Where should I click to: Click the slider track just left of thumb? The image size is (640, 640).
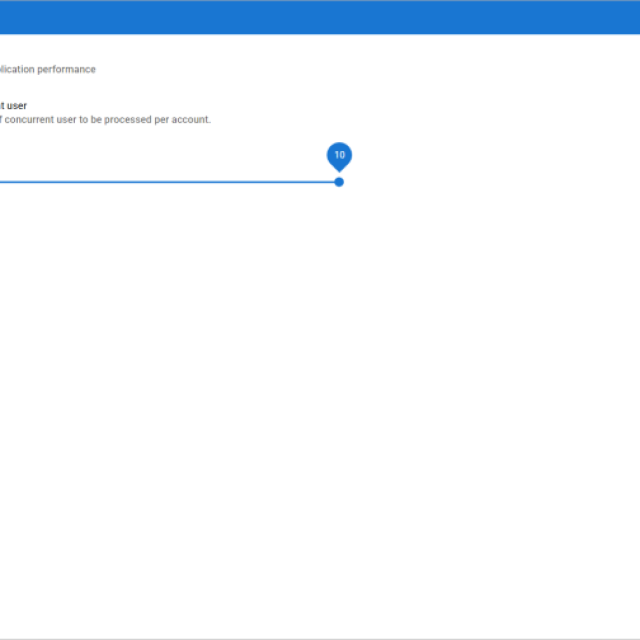[320, 182]
